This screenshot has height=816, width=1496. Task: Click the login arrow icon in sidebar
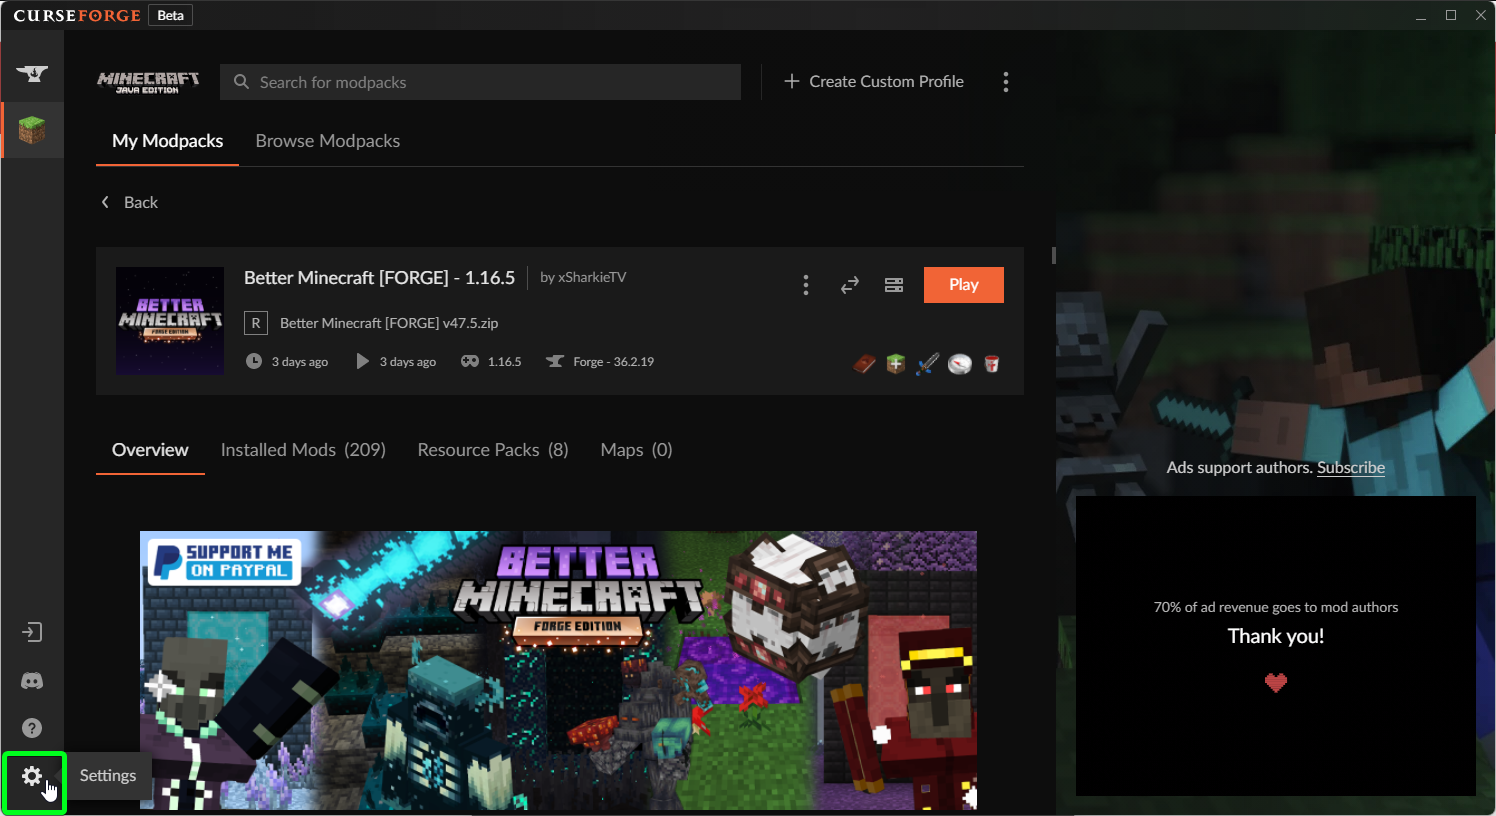(x=32, y=632)
